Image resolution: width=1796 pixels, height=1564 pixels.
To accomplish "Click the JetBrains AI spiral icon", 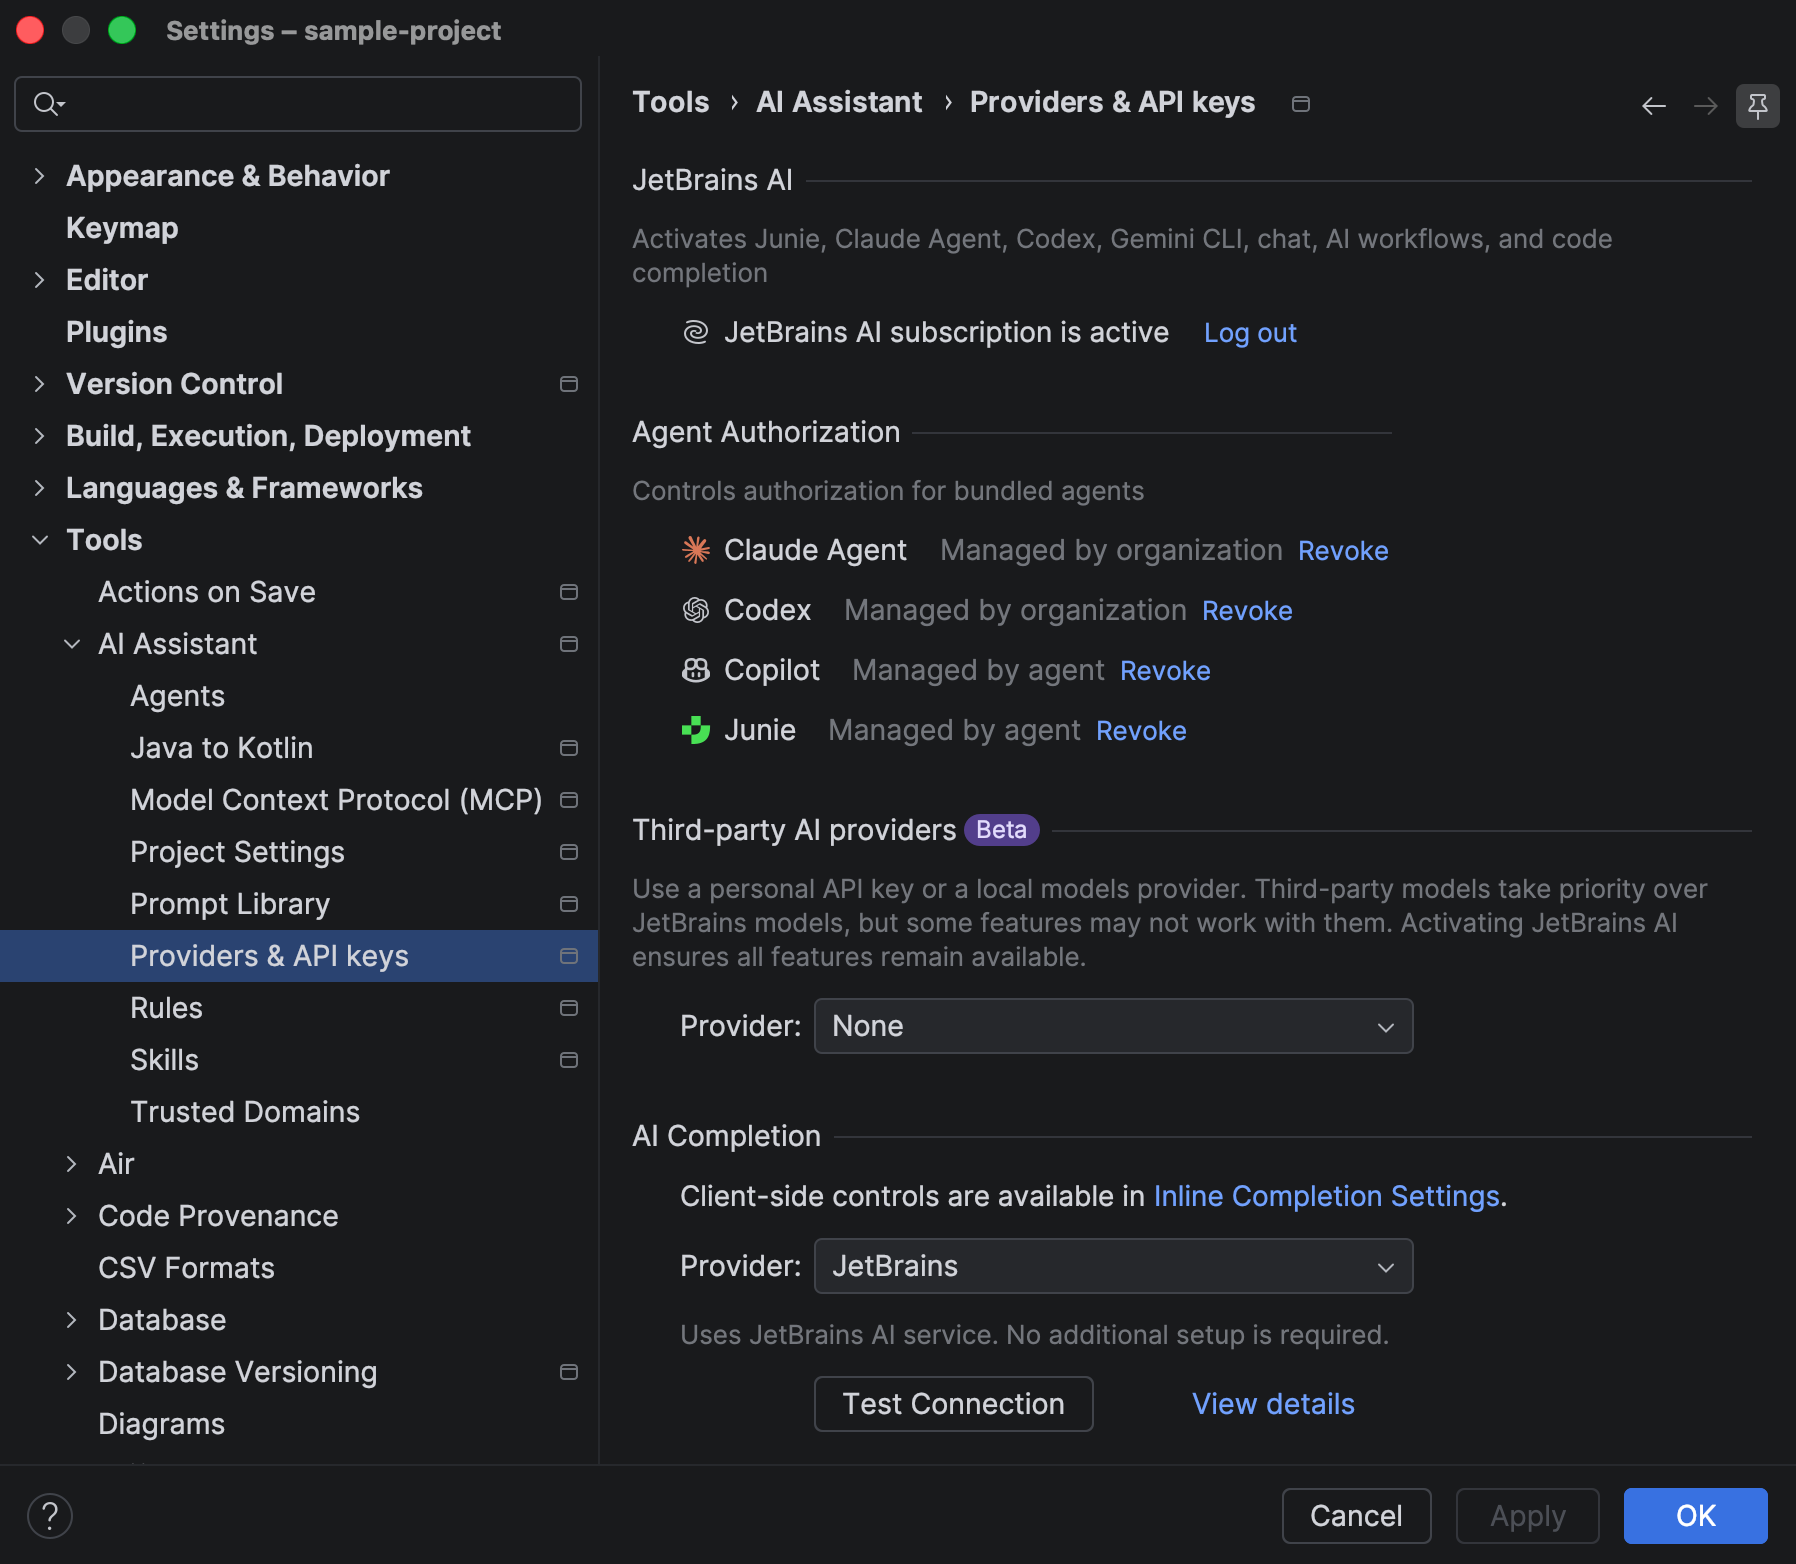I will click(696, 332).
